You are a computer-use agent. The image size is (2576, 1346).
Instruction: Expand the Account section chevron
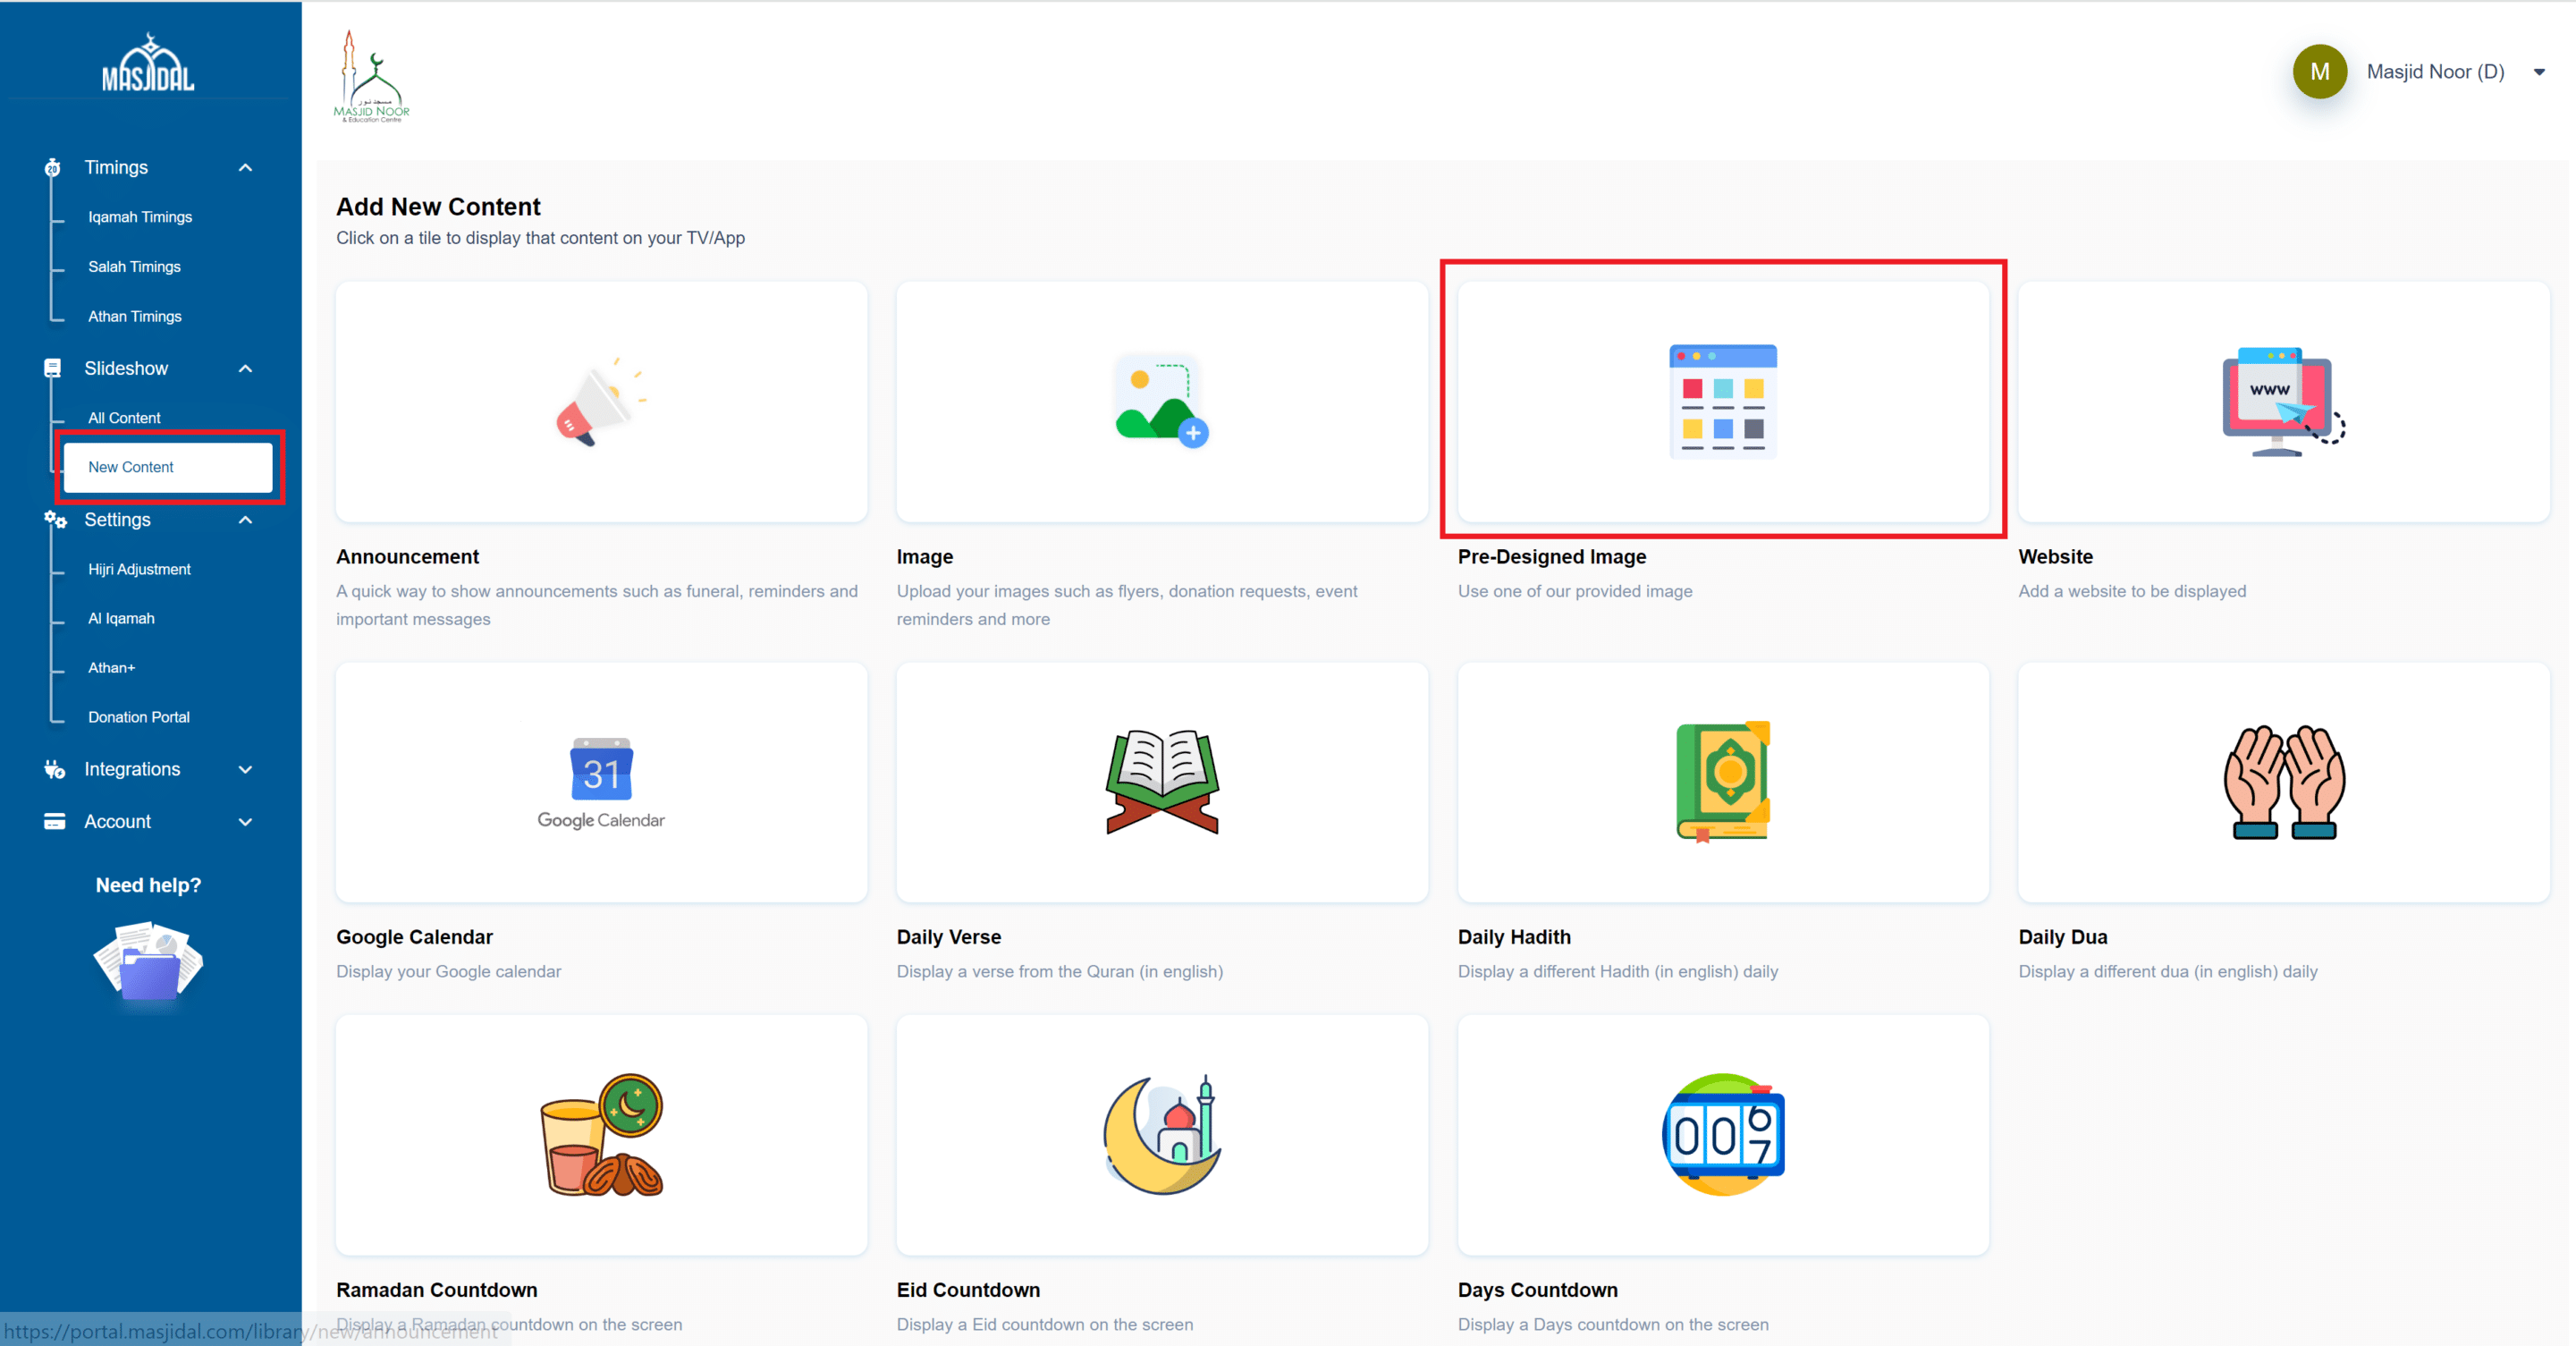pos(245,821)
